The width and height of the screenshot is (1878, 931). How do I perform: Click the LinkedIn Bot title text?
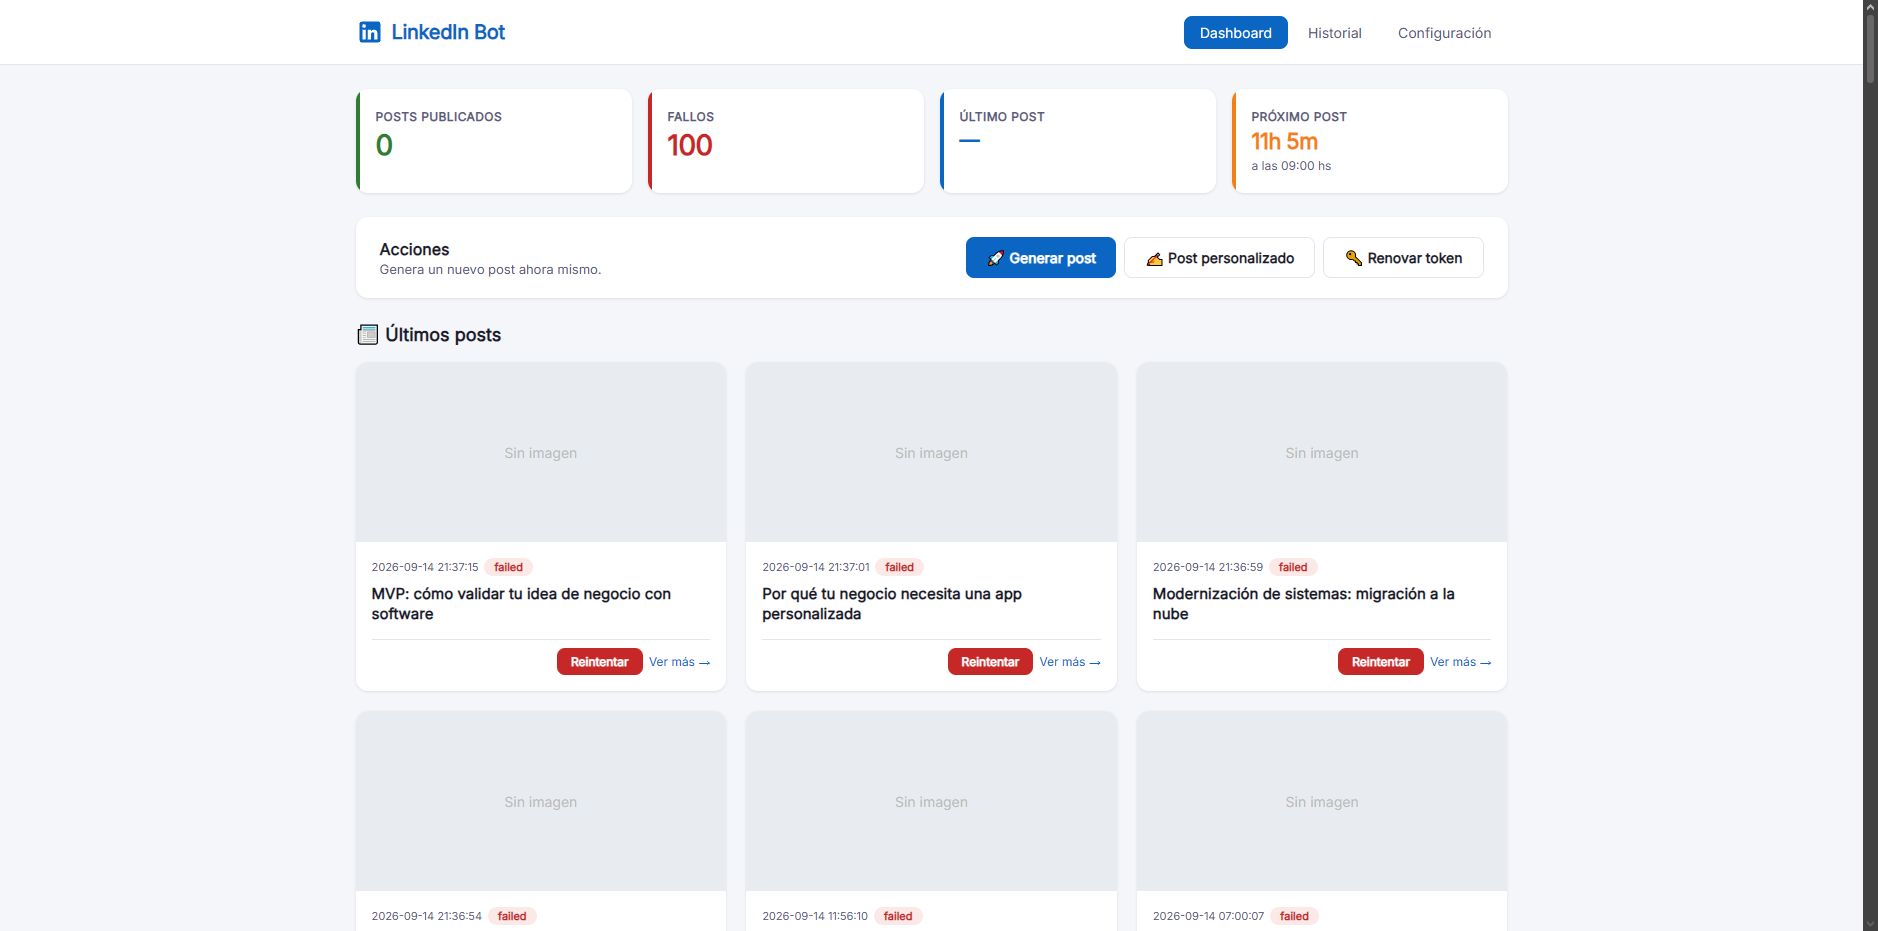pyautogui.click(x=448, y=32)
